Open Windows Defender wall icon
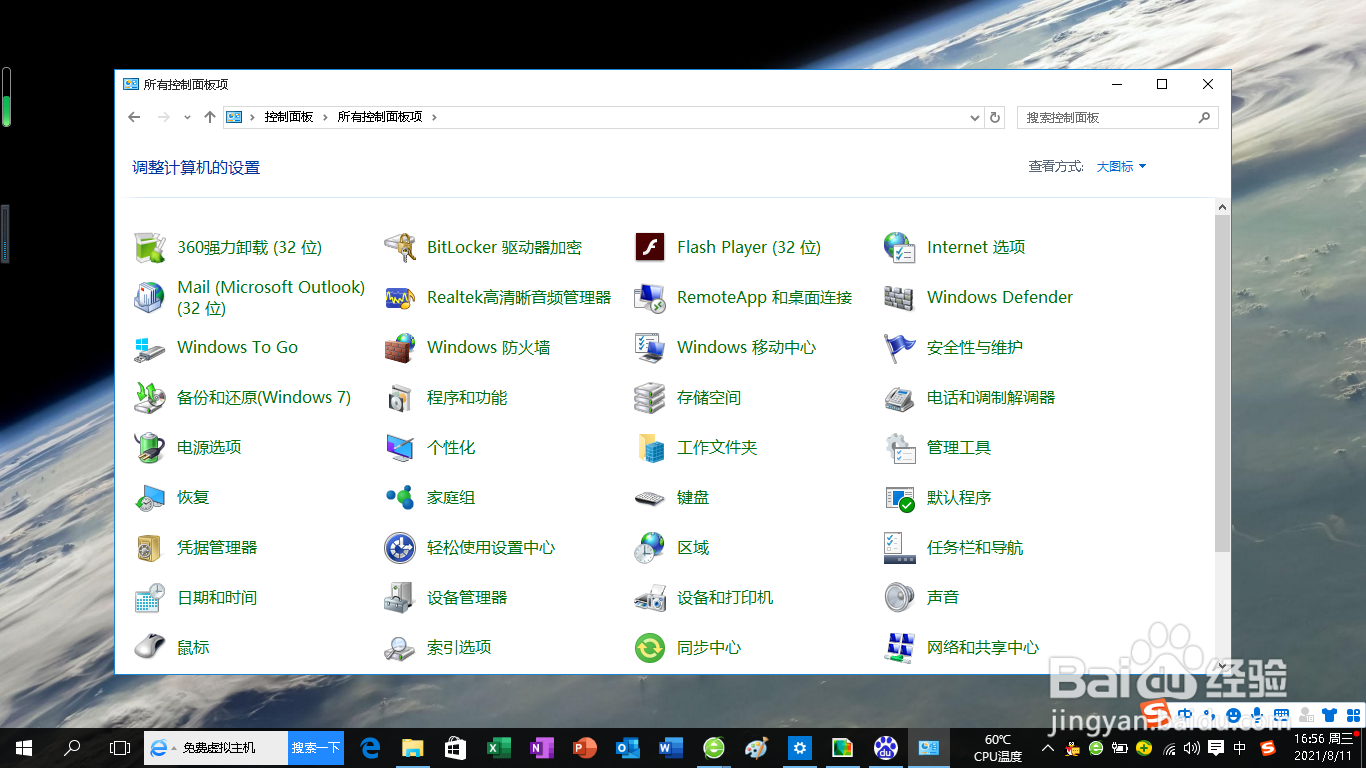 click(x=900, y=297)
